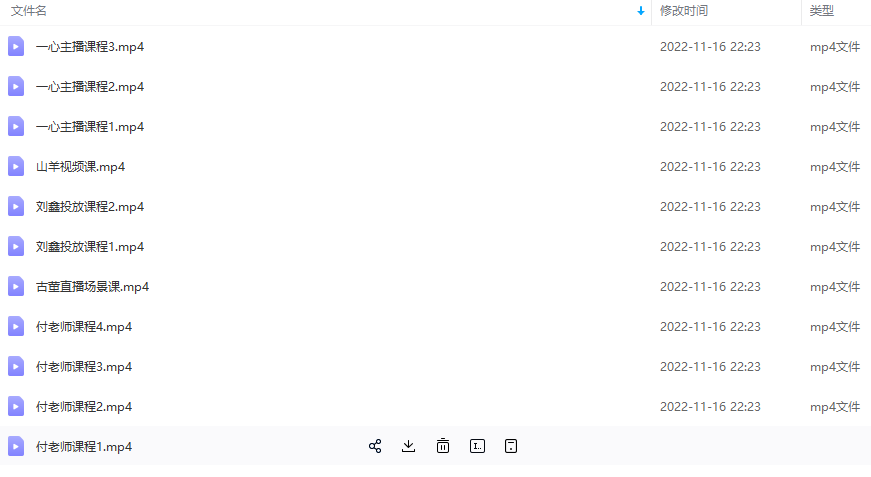This screenshot has height=477, width=871.
Task: Sort files by 修改时间 column header
Action: [x=684, y=11]
